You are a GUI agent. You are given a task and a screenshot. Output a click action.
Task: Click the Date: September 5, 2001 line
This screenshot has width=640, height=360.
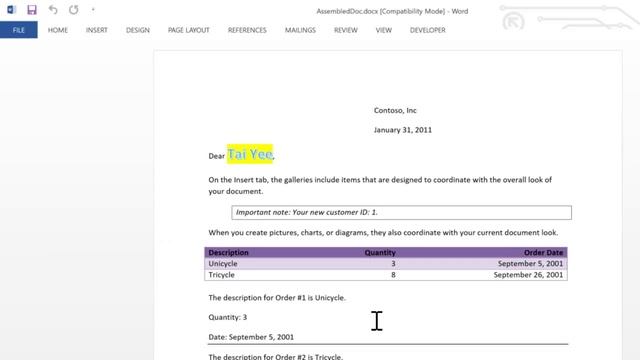click(x=251, y=337)
